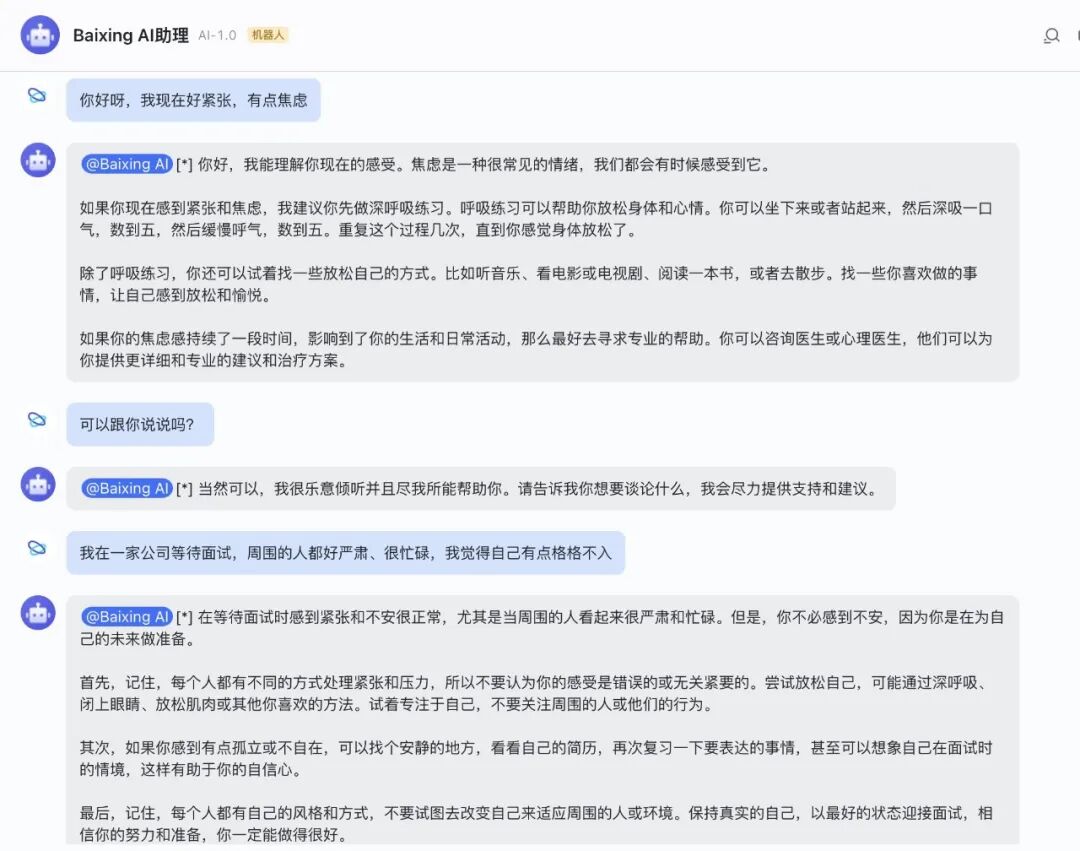1080x851 pixels.
Task: Click the user avatar beside the interview anxiety message
Action: point(37,546)
